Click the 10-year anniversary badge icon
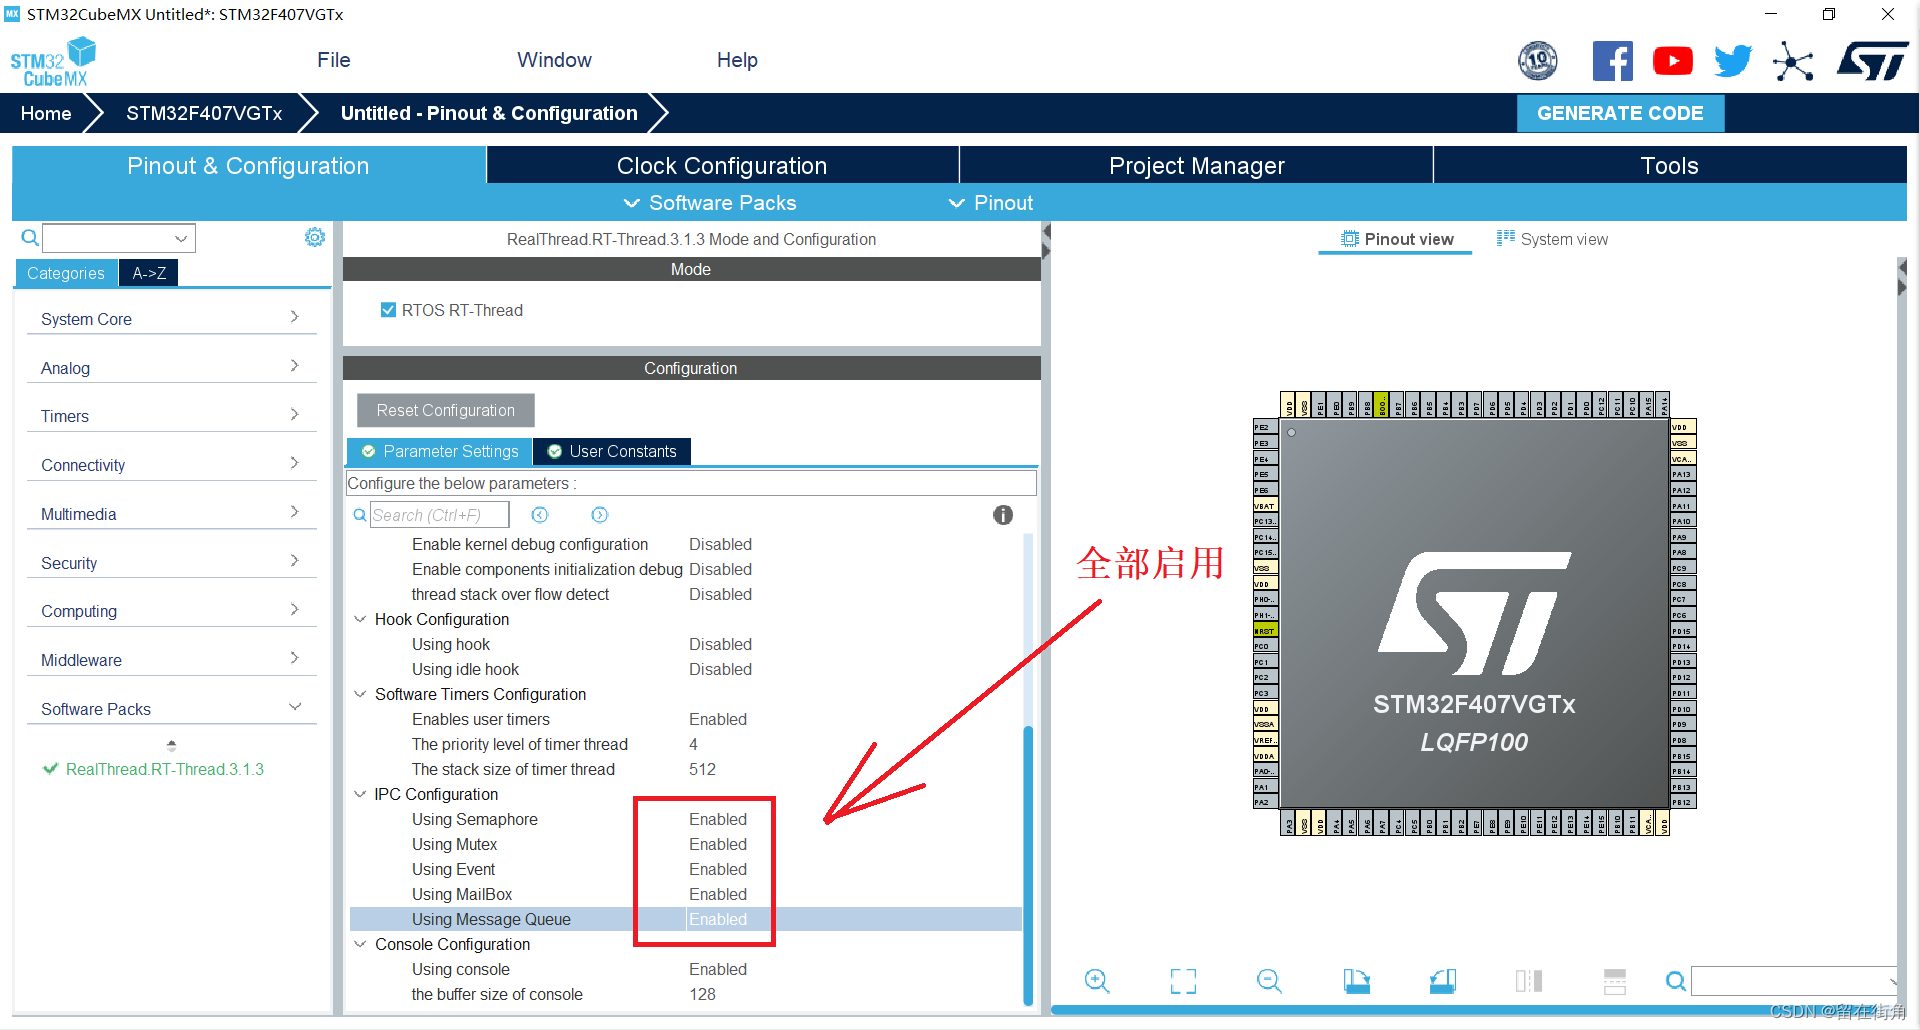Viewport: 1920px width, 1030px height. click(x=1538, y=61)
